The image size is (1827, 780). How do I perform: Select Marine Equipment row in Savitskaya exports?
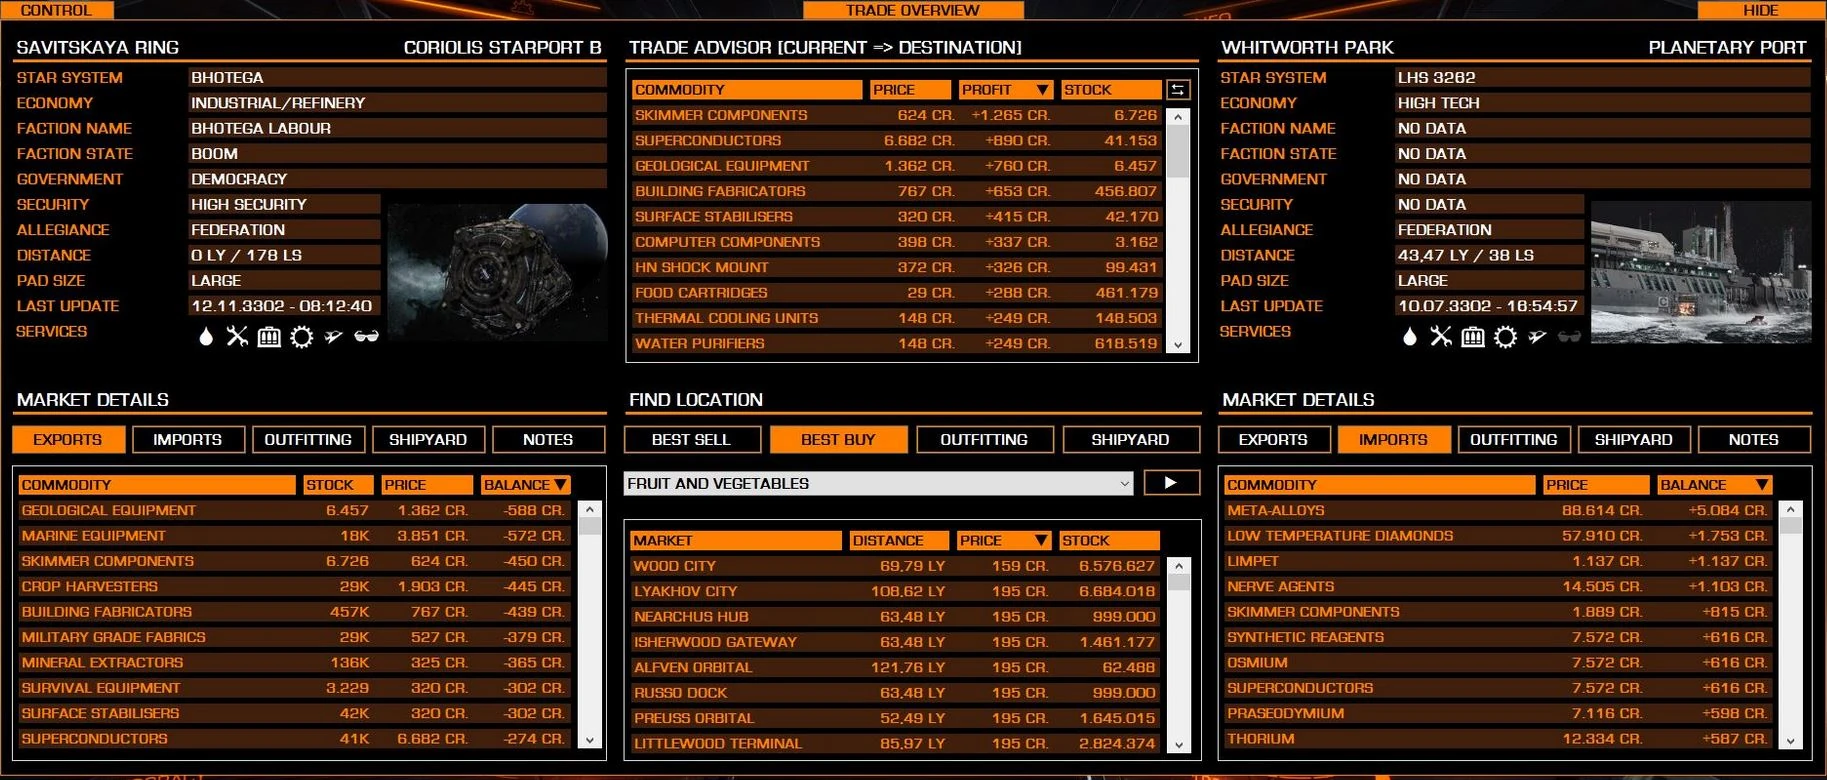pos(294,536)
